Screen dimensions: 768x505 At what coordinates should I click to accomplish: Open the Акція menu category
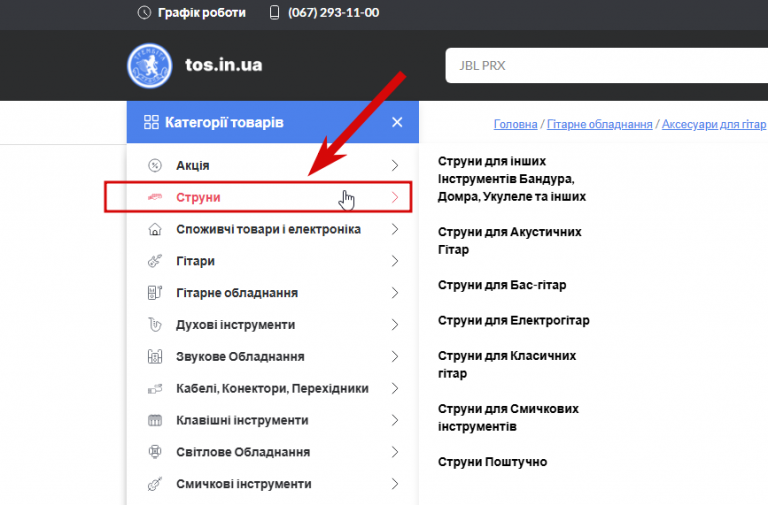coord(192,166)
